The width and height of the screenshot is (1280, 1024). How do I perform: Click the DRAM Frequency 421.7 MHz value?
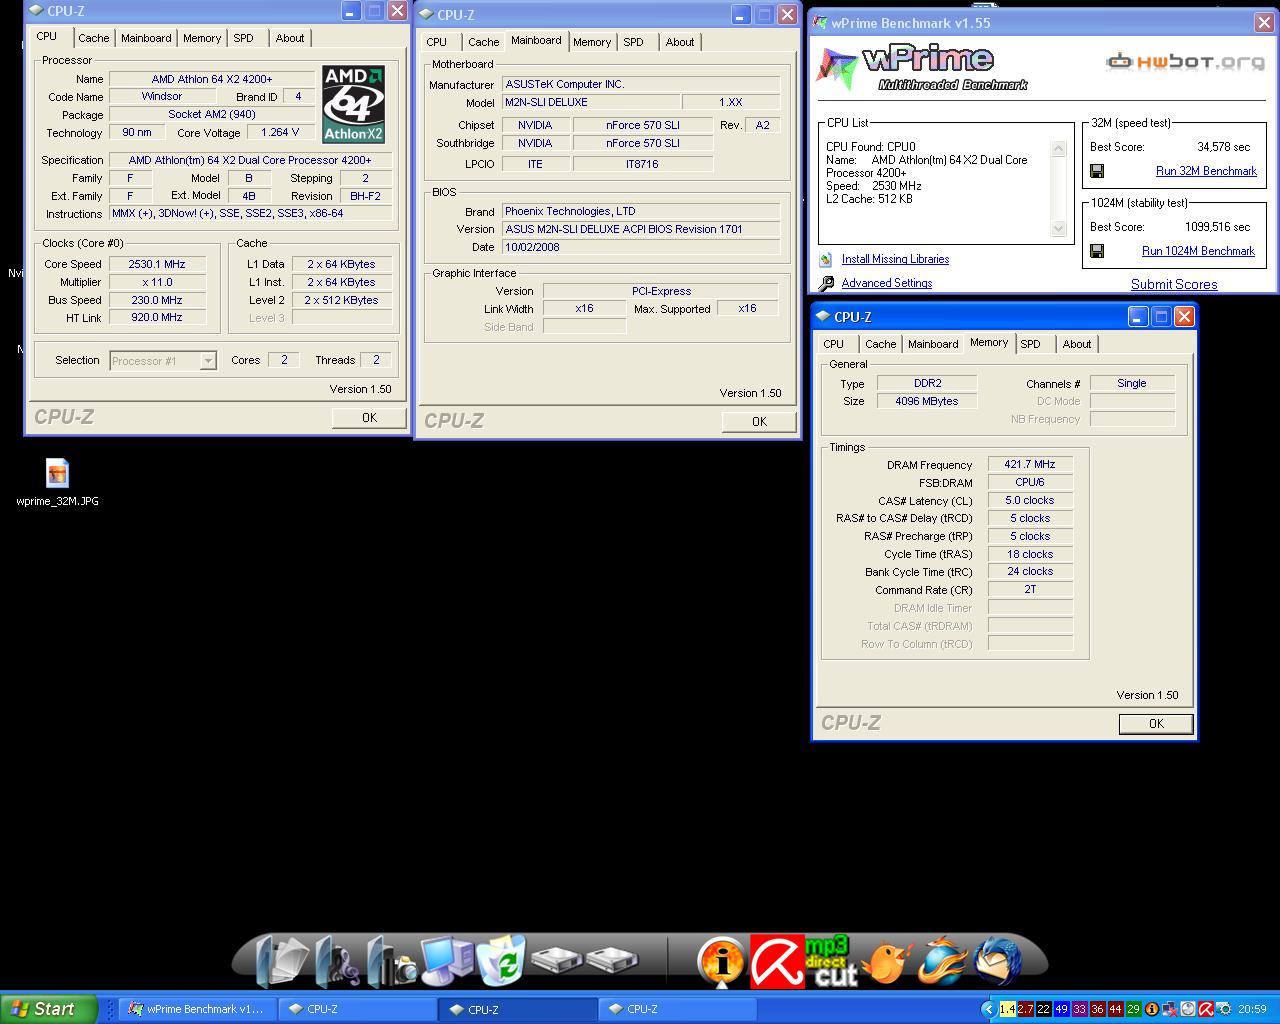[x=1030, y=464]
